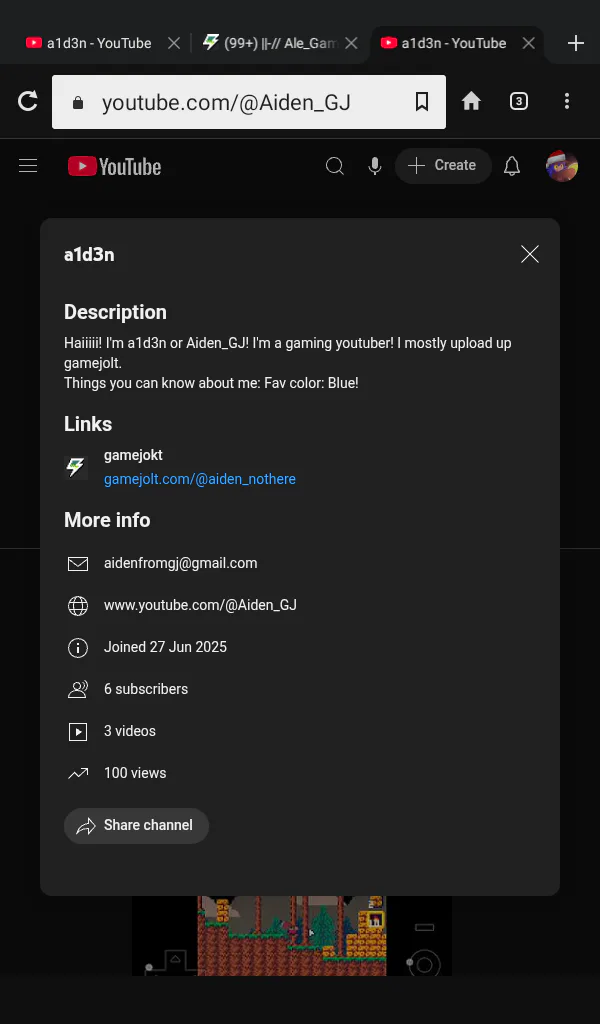View notifications via the bell icon
Image resolution: width=600 pixels, height=1024 pixels.
pos(512,166)
